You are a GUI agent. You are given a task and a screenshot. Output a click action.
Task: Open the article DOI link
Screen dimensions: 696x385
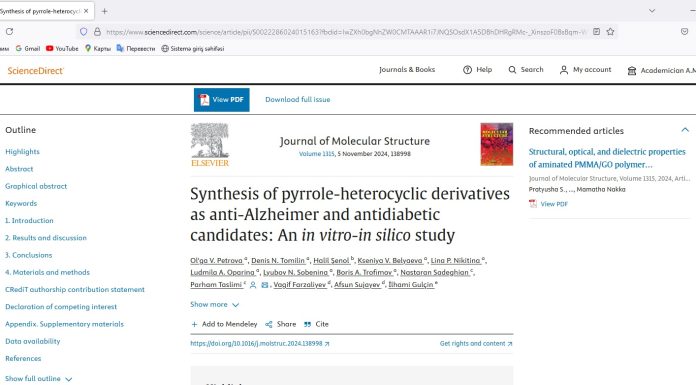tap(260, 344)
